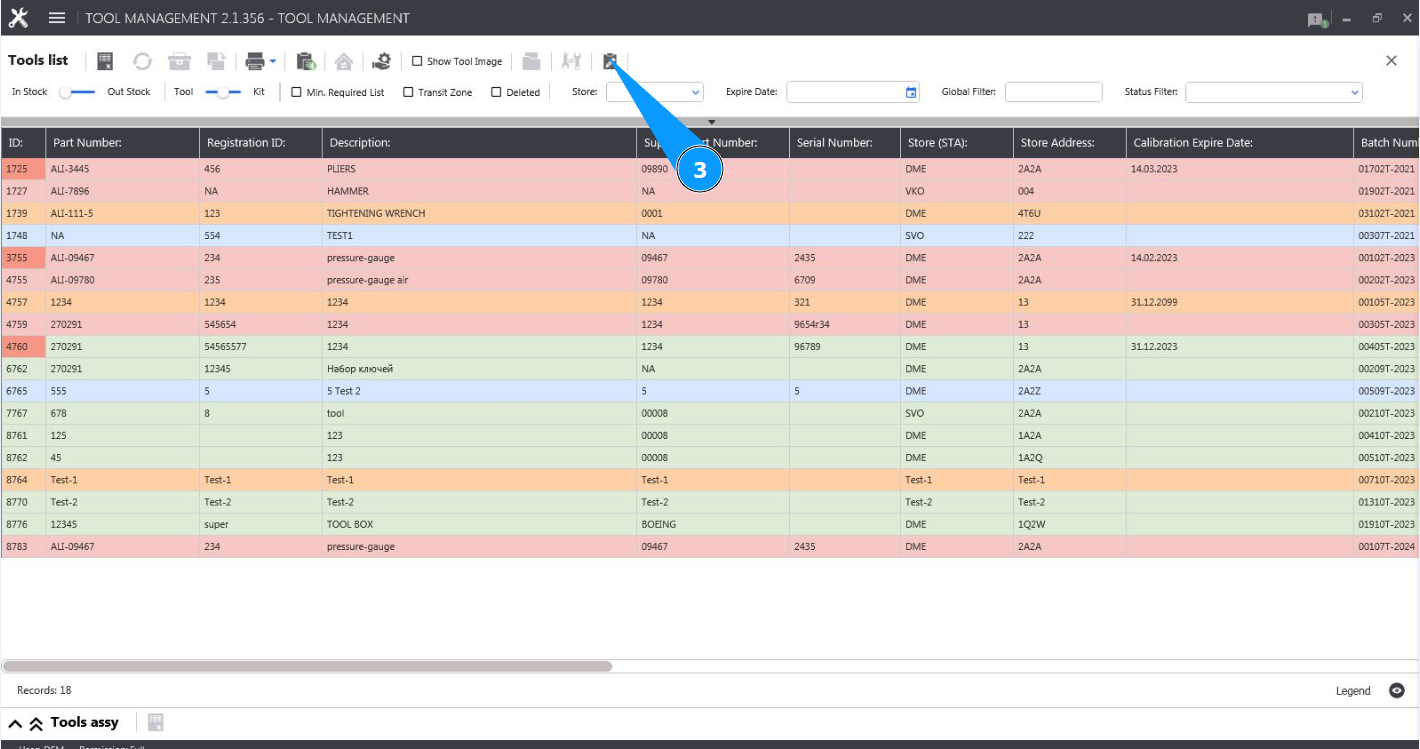Open the hamburger menu in title bar
Viewport: 1420px width, 749px height.
(57, 18)
